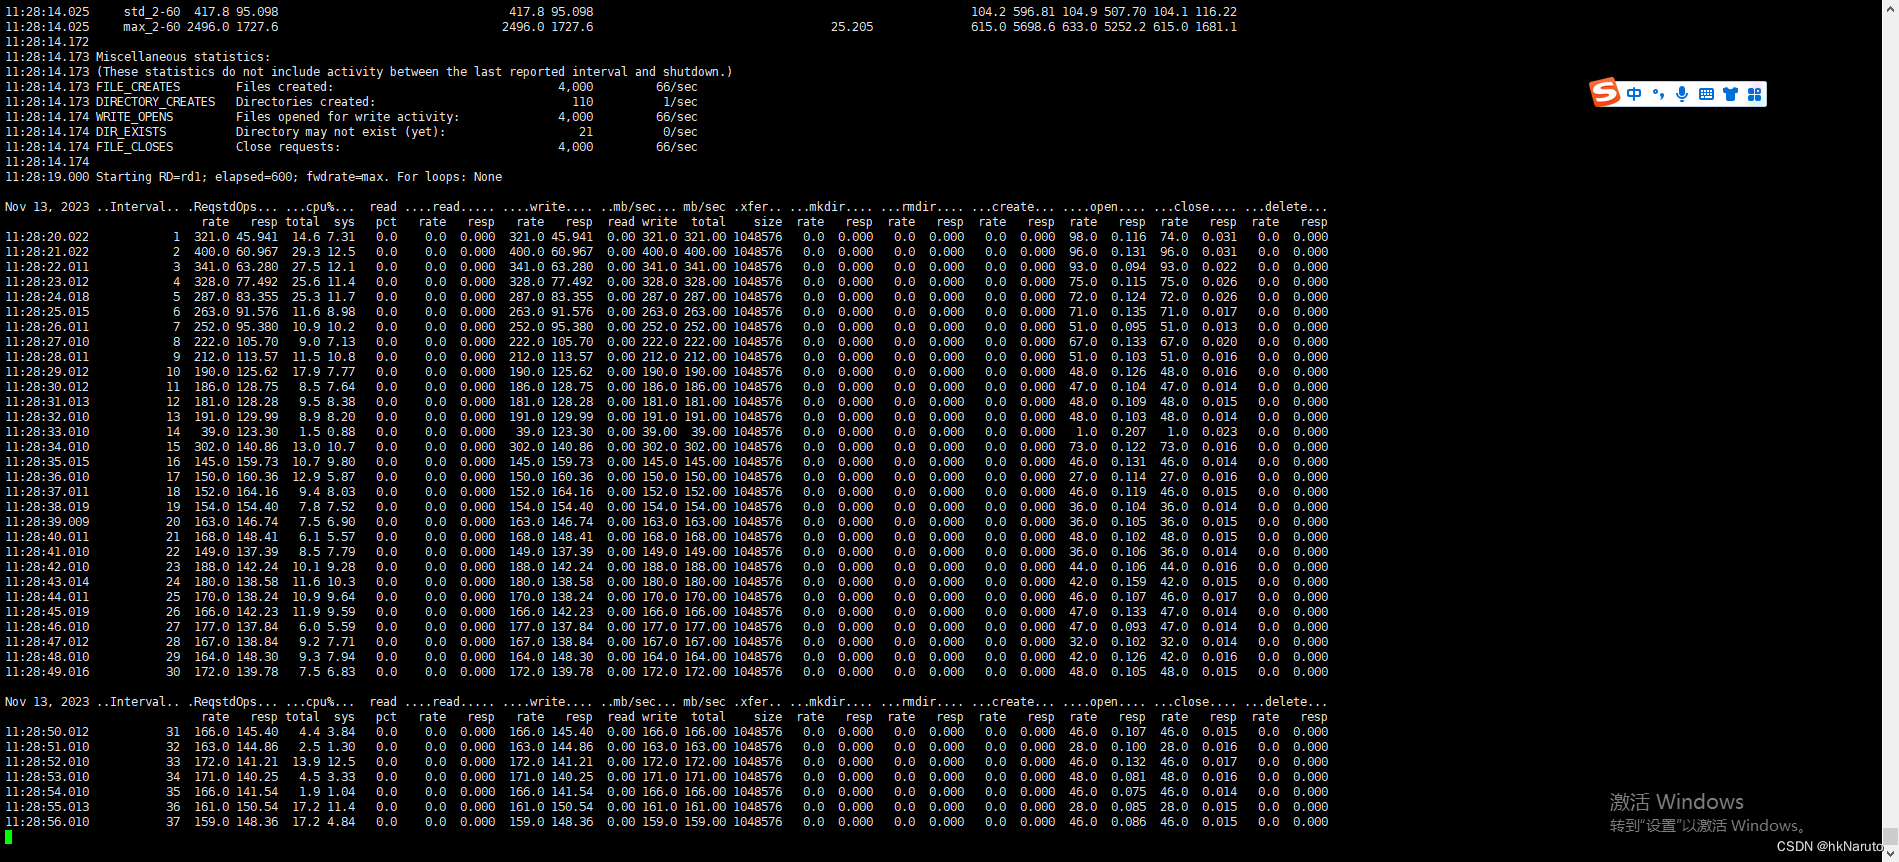Open the soft keyboard icon on IME toolbar
1899x862 pixels.
pos(1706,94)
